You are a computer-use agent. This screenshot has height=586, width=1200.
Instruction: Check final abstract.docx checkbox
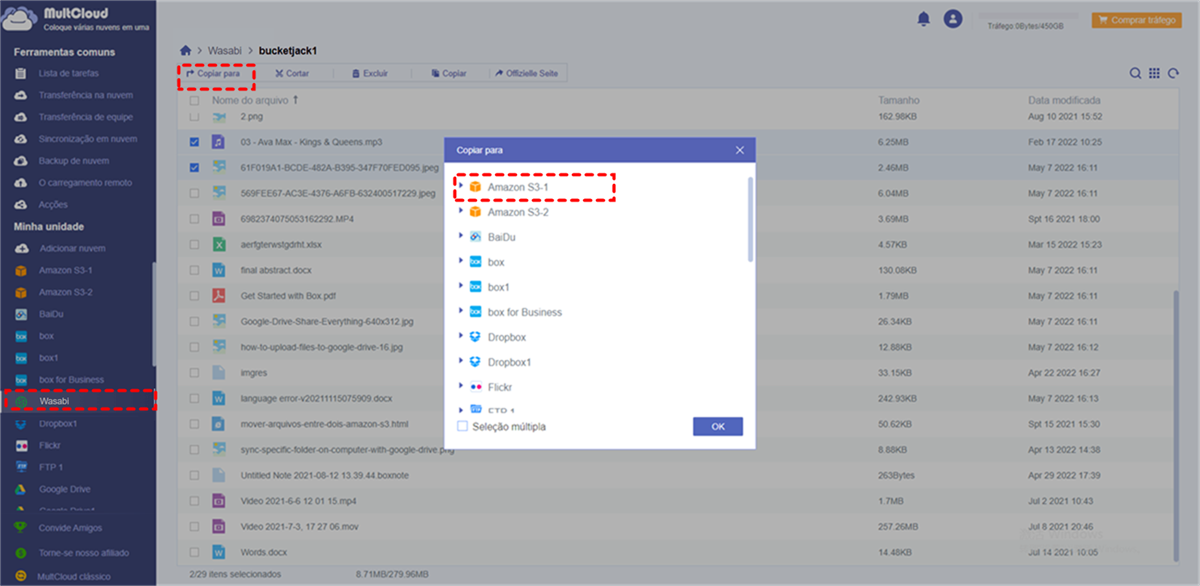(x=194, y=270)
